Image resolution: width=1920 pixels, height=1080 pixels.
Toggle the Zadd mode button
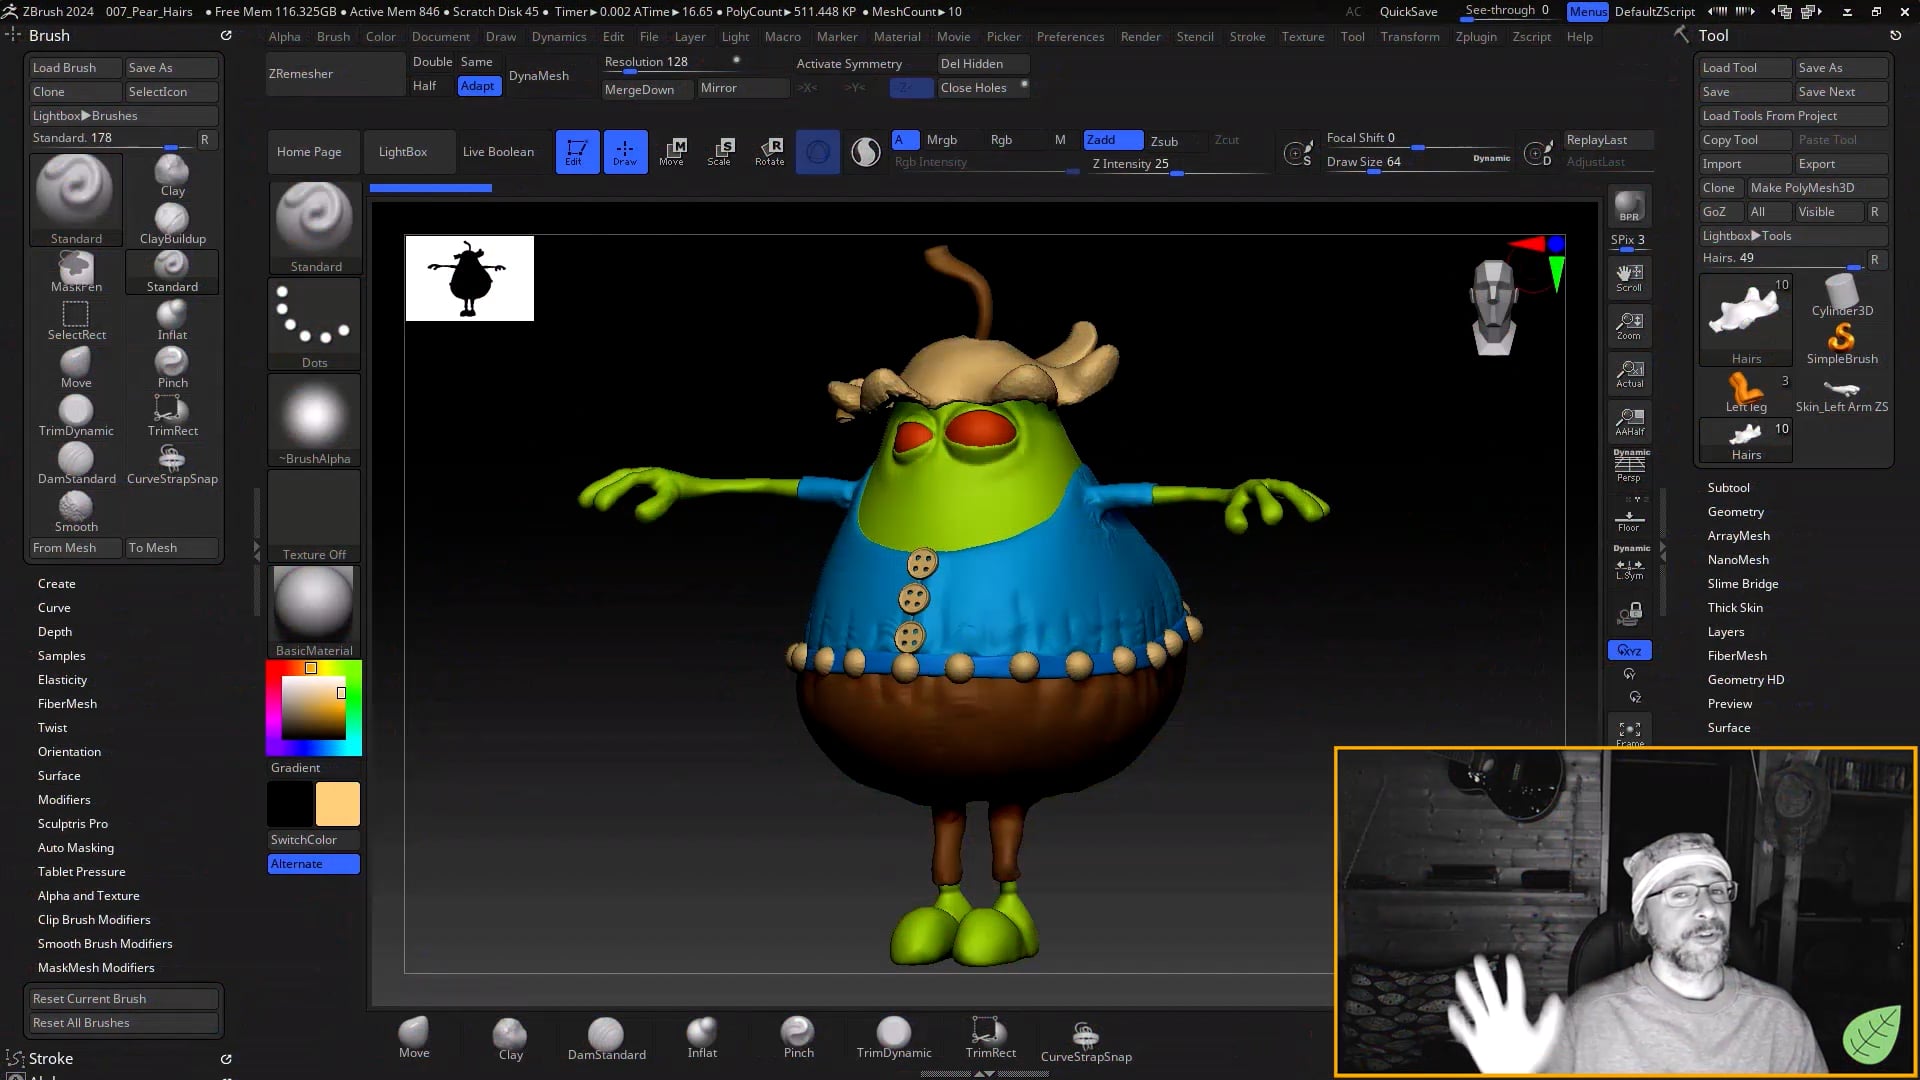(x=1112, y=140)
